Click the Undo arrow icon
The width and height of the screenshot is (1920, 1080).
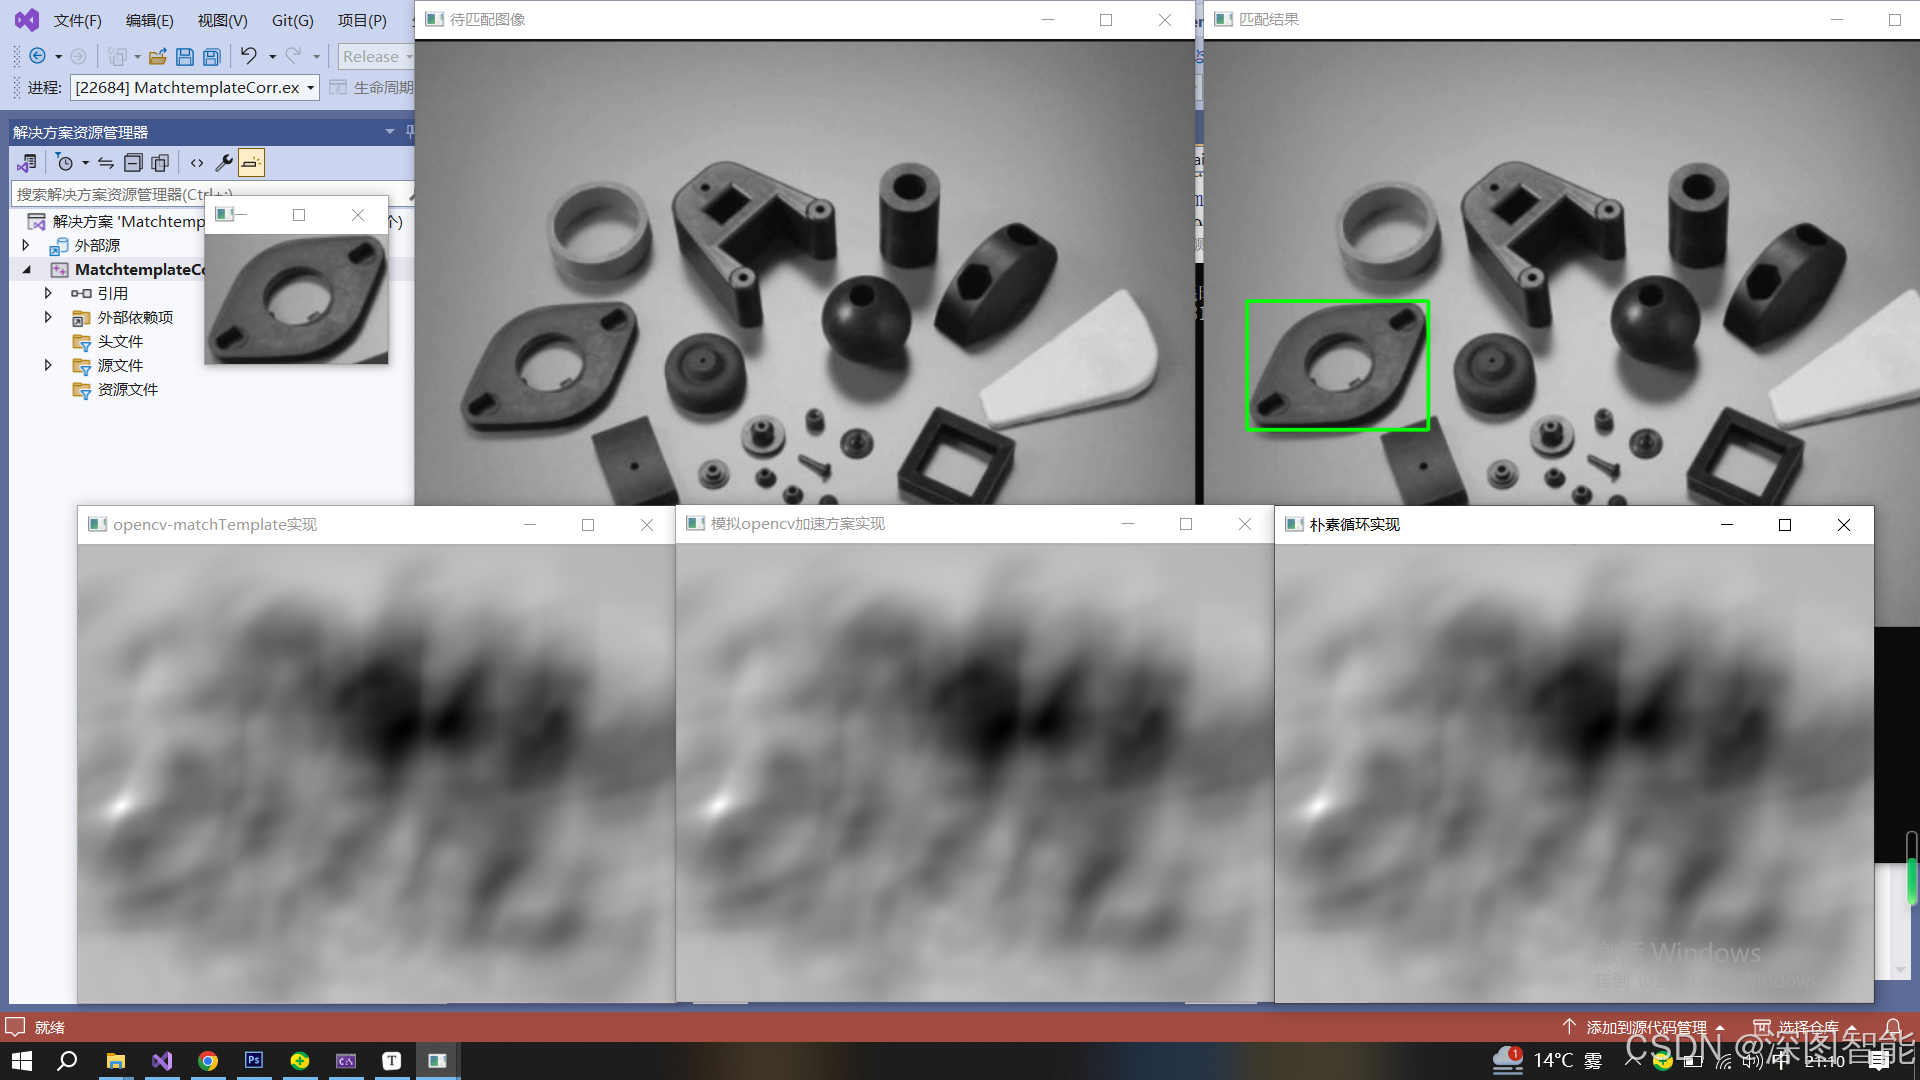[x=249, y=56]
